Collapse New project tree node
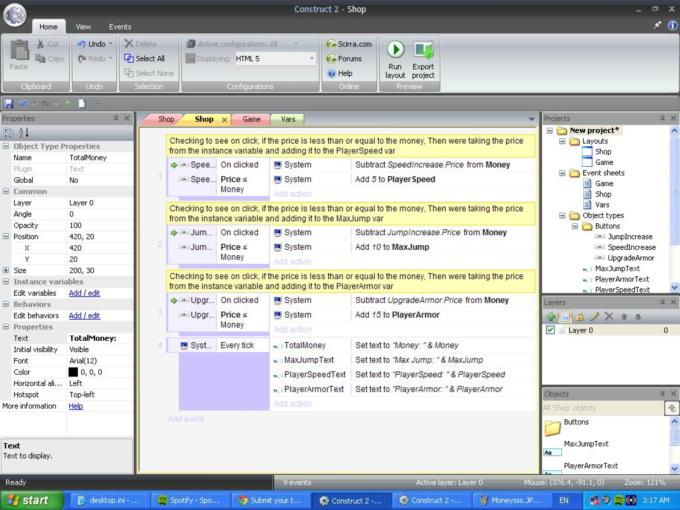The image size is (680, 510). pyautogui.click(x=549, y=130)
